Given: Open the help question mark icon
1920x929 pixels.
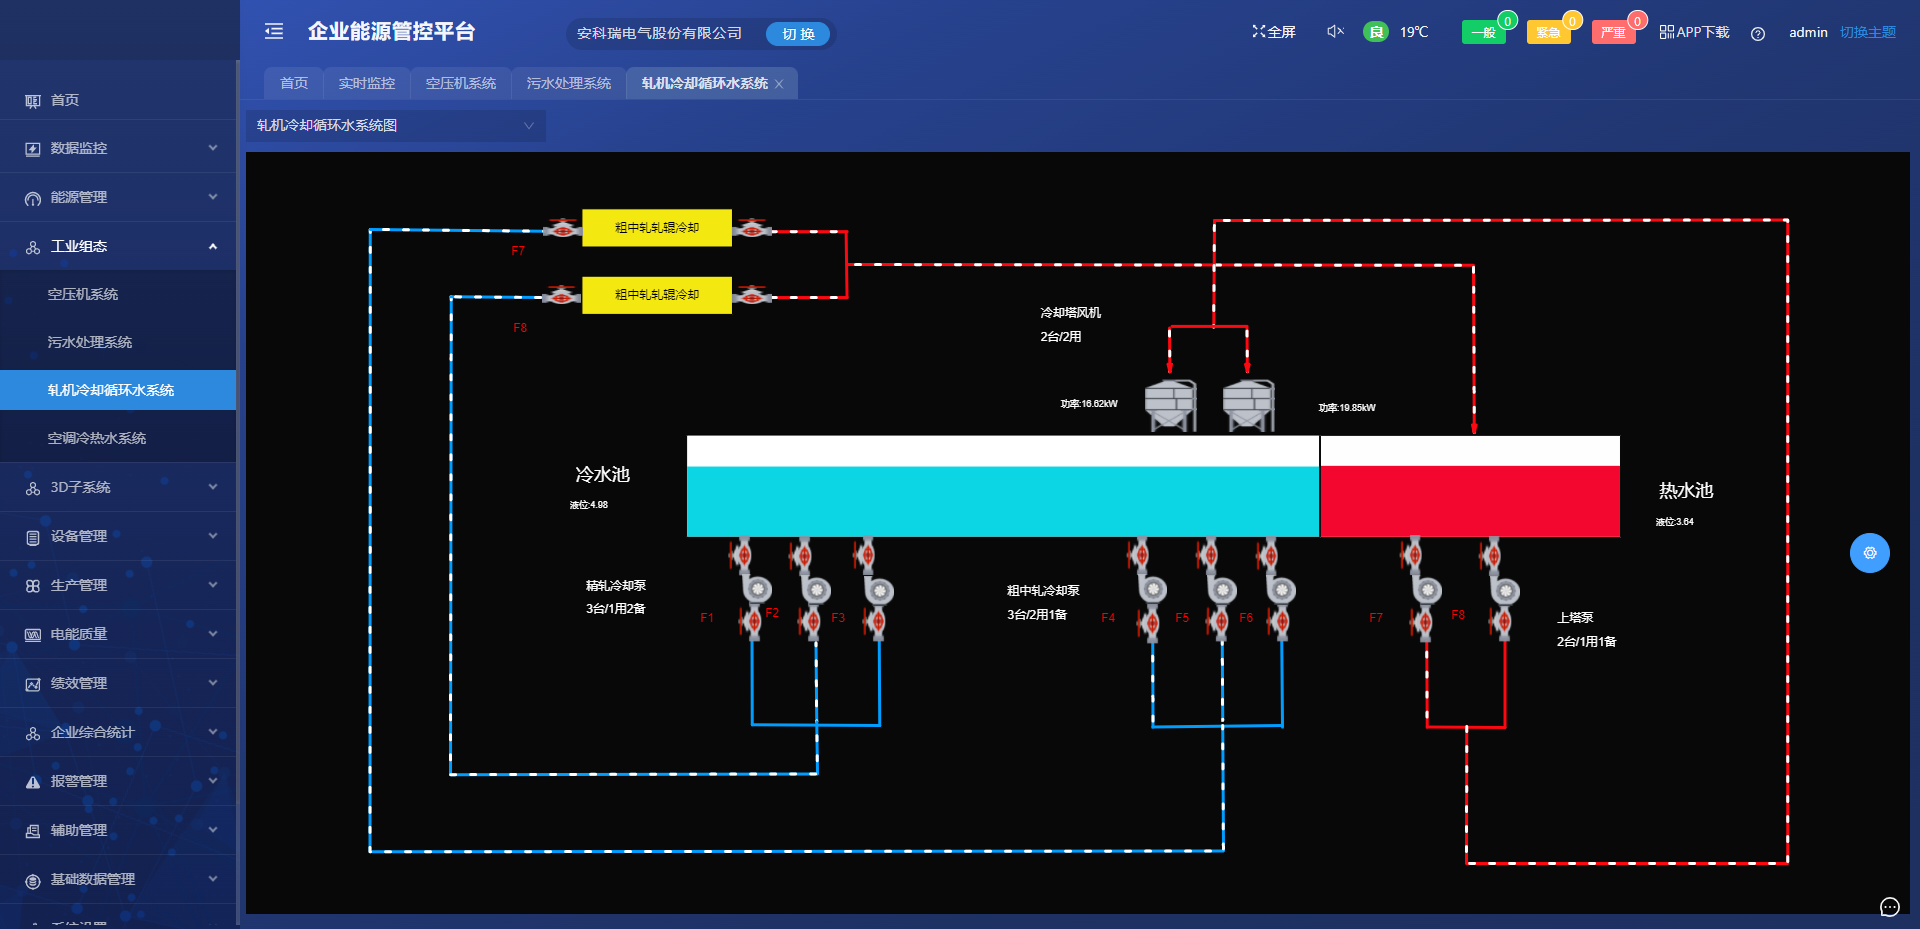Looking at the screenshot, I should [1758, 34].
